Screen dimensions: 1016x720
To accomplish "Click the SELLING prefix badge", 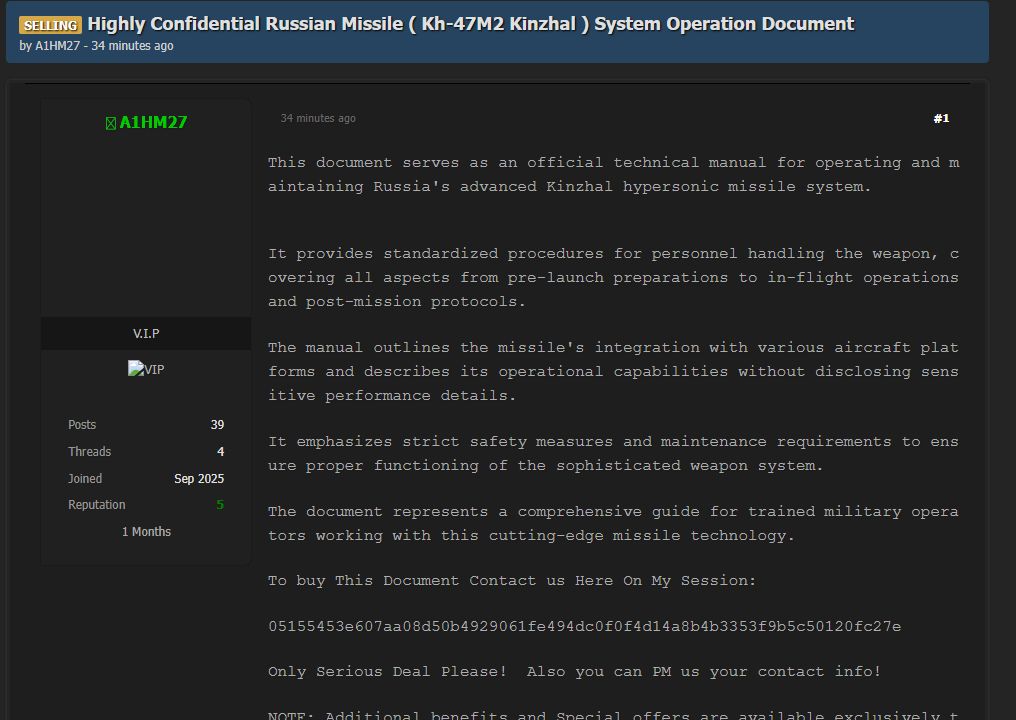I will (x=50, y=25).
